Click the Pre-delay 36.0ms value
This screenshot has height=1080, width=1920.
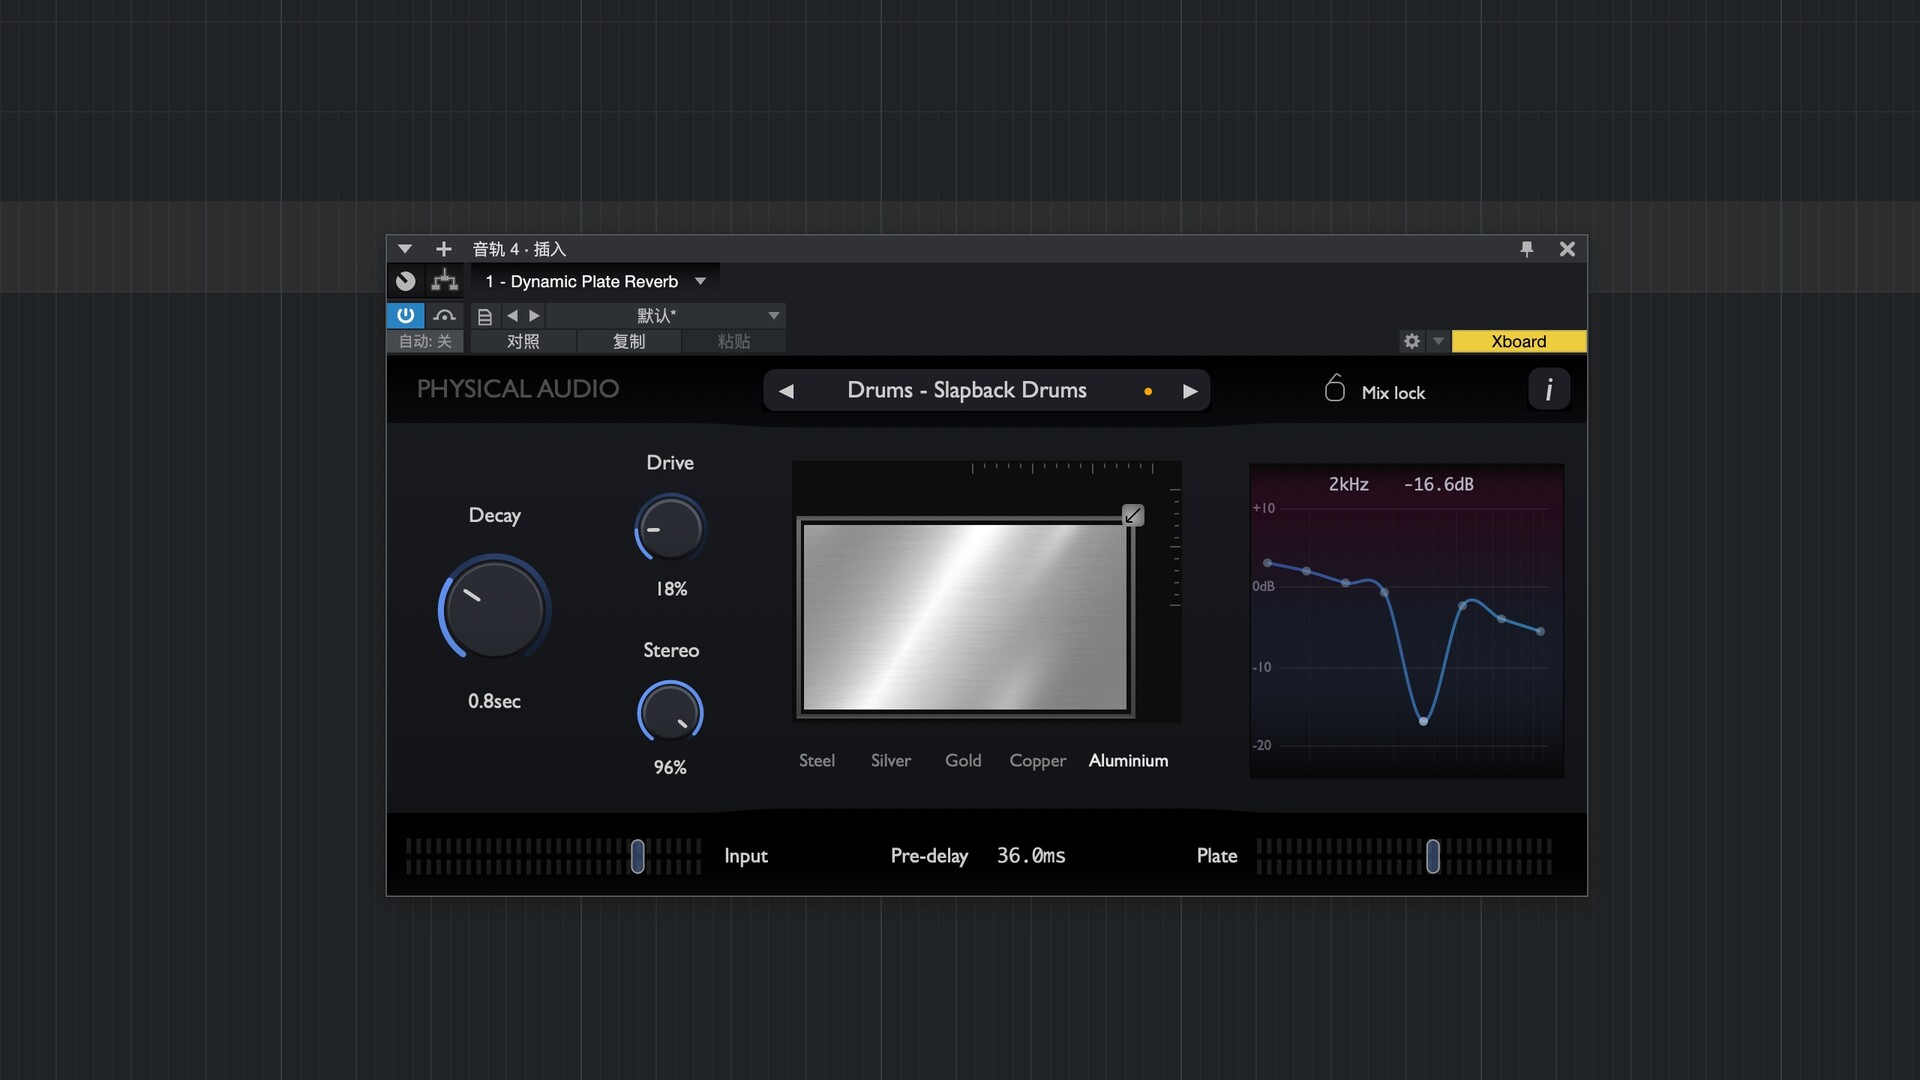tap(1031, 856)
